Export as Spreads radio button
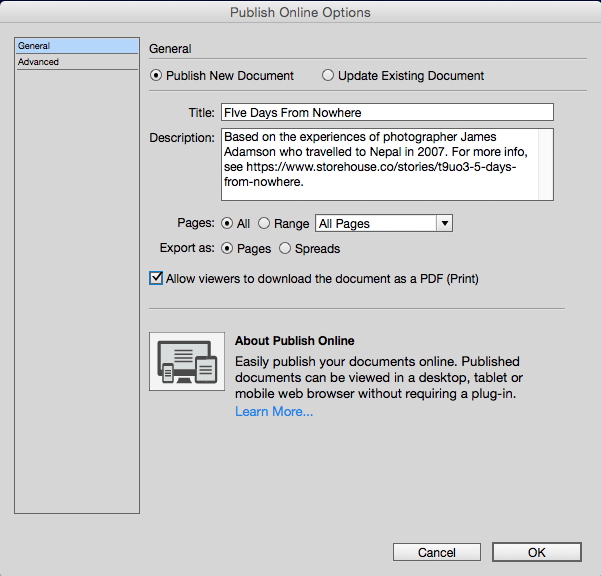Screen dimensions: 601x576 pos(285,249)
